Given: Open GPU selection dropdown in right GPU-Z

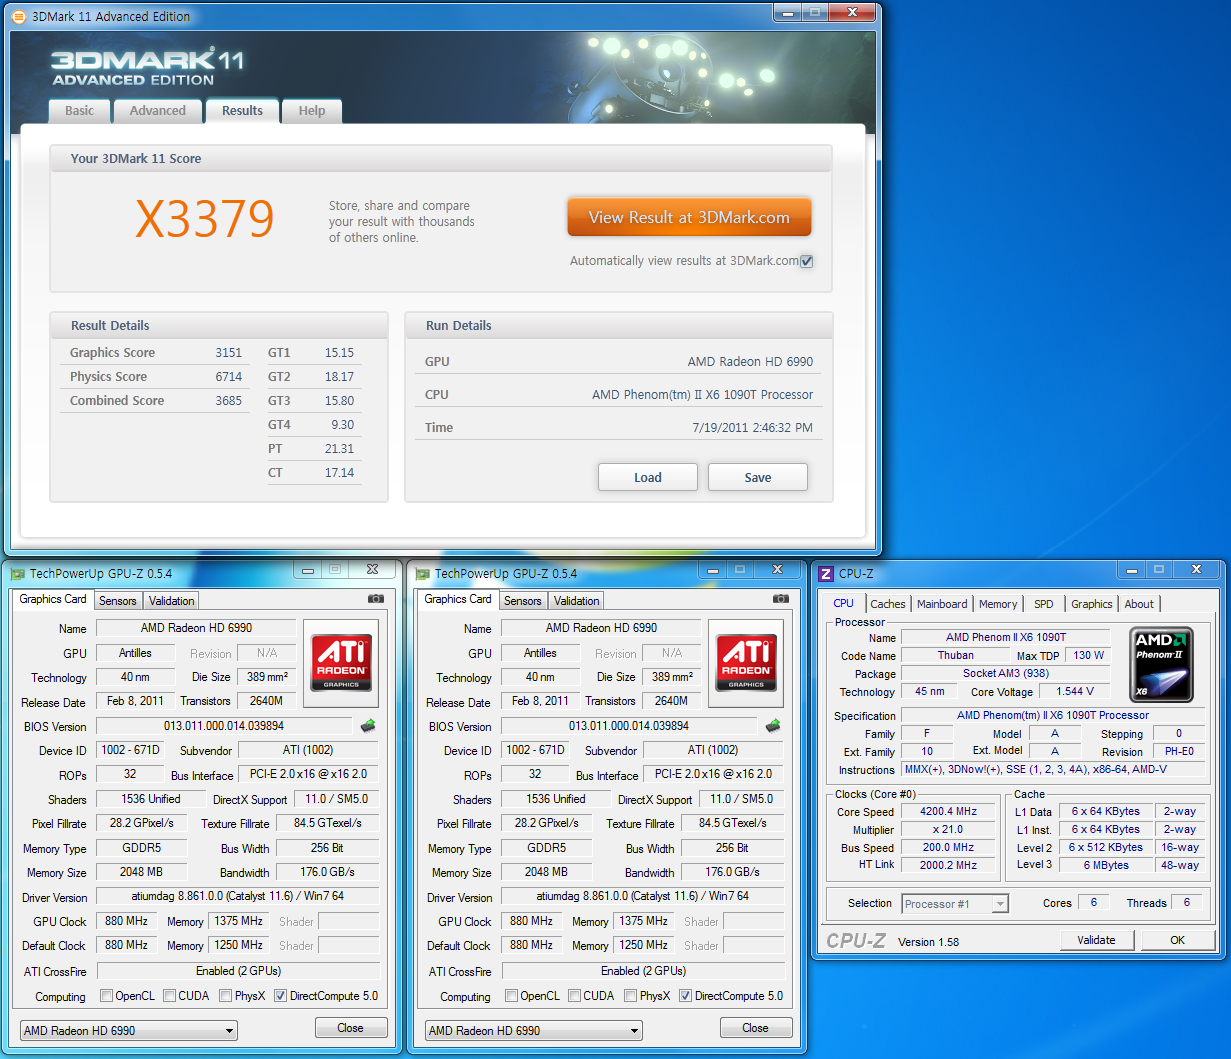Looking at the screenshot, I should pos(533,1030).
